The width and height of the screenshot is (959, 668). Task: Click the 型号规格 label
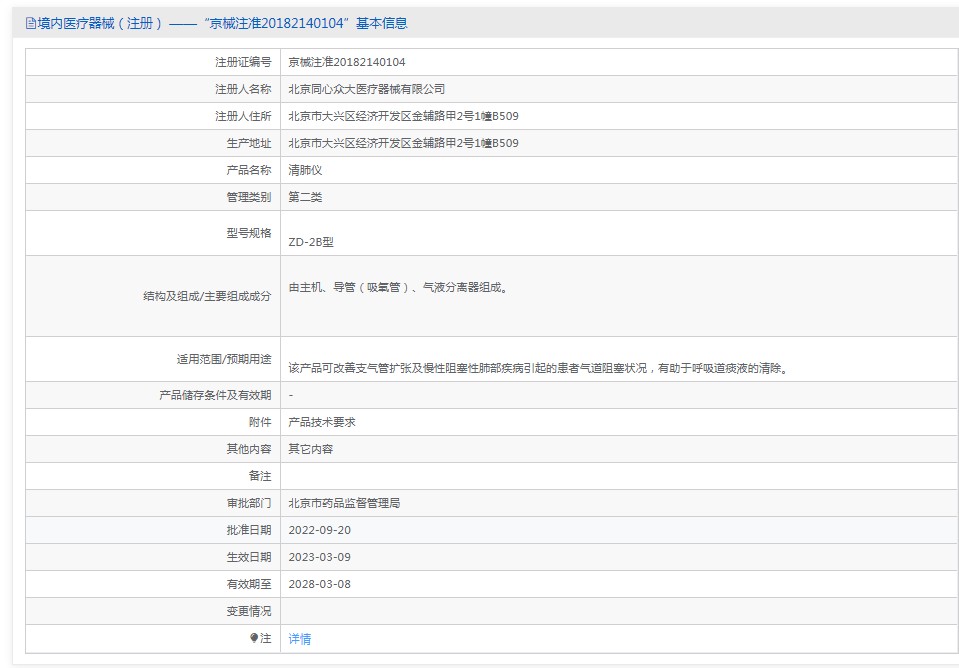[248, 232]
